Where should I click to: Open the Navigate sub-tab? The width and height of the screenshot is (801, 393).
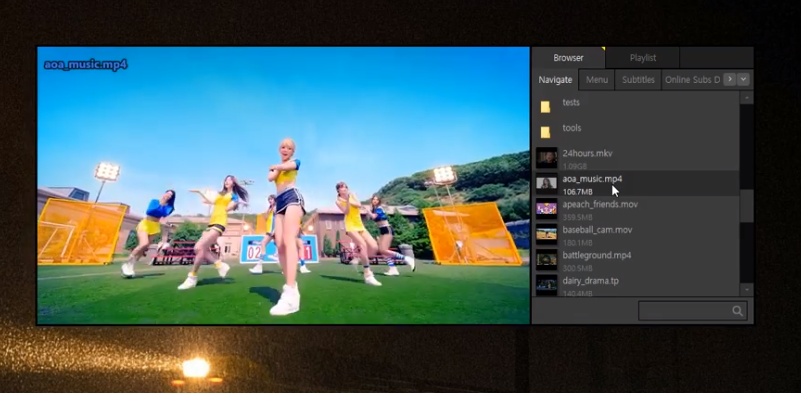click(555, 80)
